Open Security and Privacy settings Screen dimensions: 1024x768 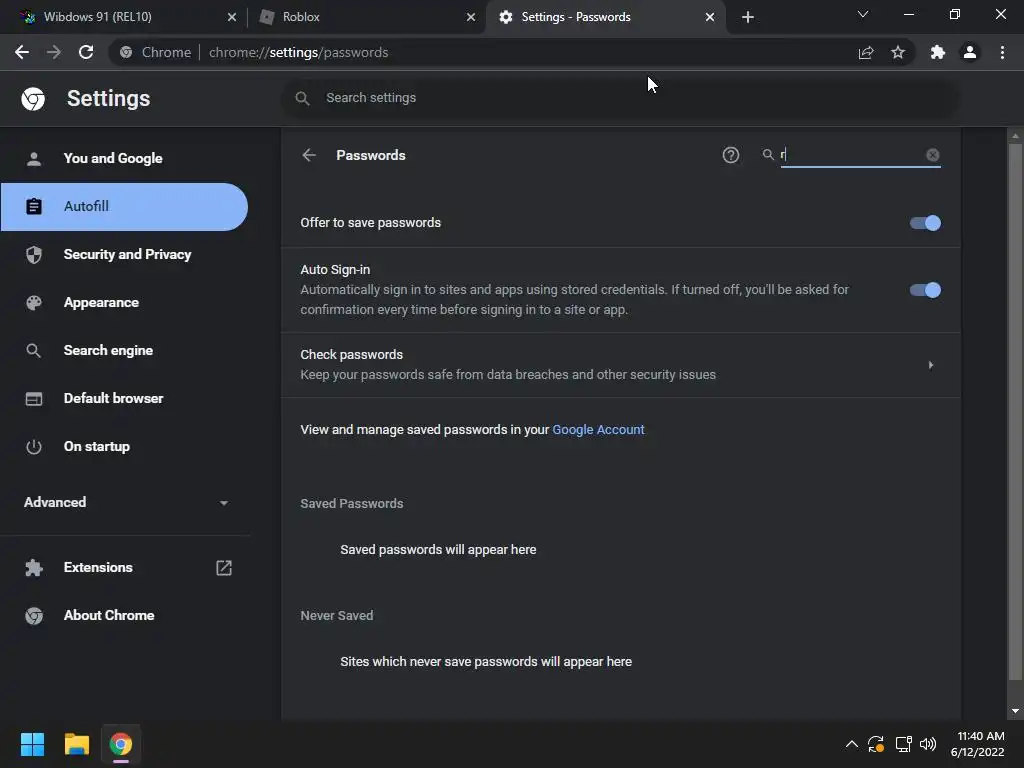tap(124, 254)
